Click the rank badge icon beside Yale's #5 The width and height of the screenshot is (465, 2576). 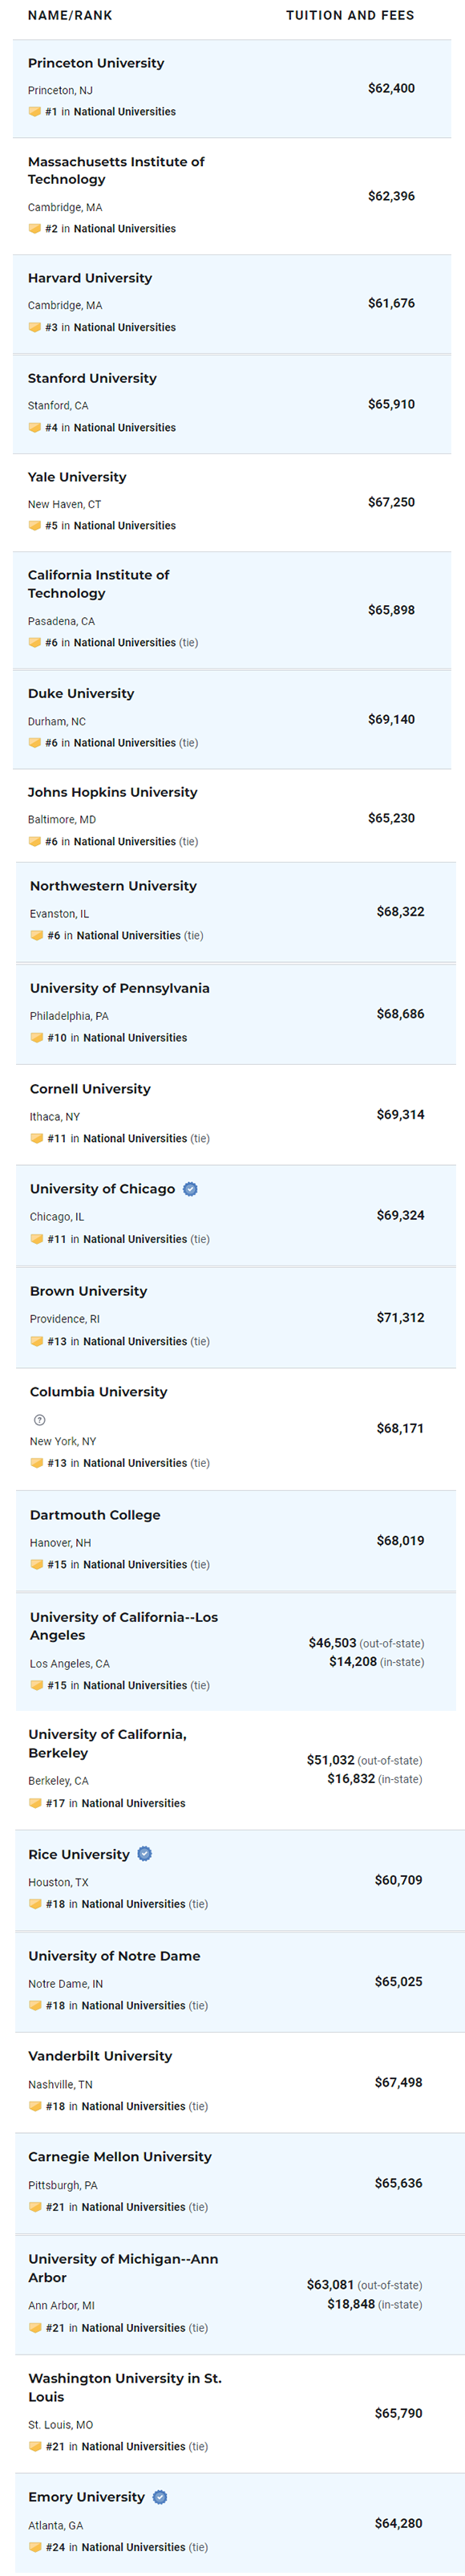pyautogui.click(x=35, y=526)
